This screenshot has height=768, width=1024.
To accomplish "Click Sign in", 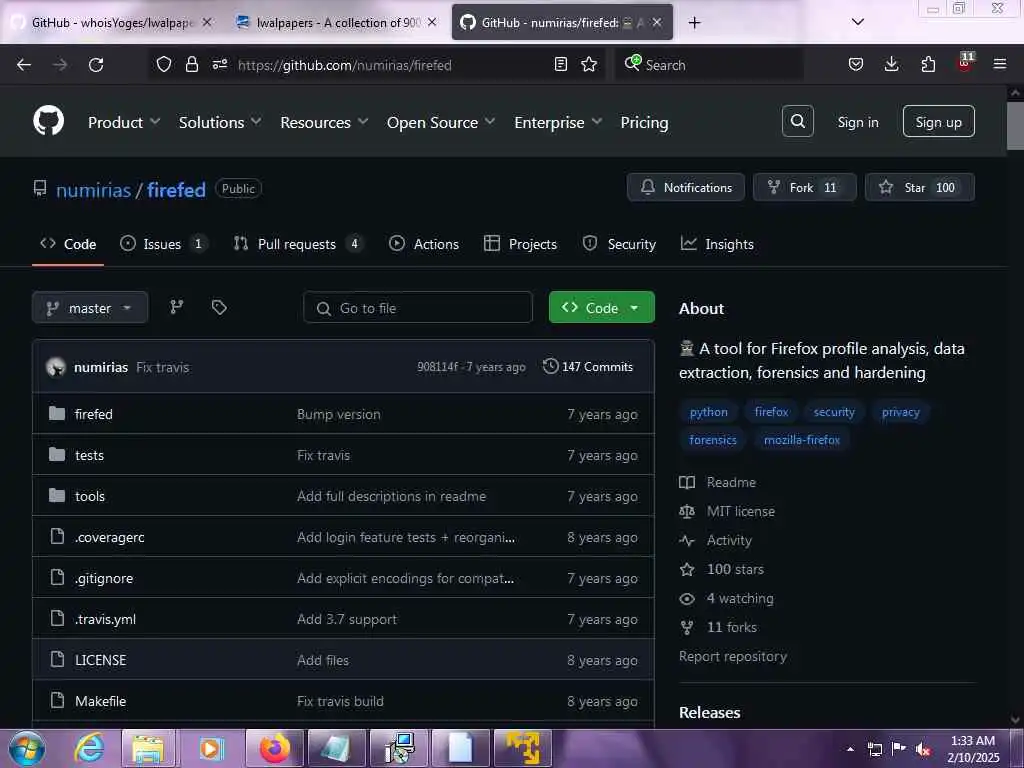I will pyautogui.click(x=857, y=122).
